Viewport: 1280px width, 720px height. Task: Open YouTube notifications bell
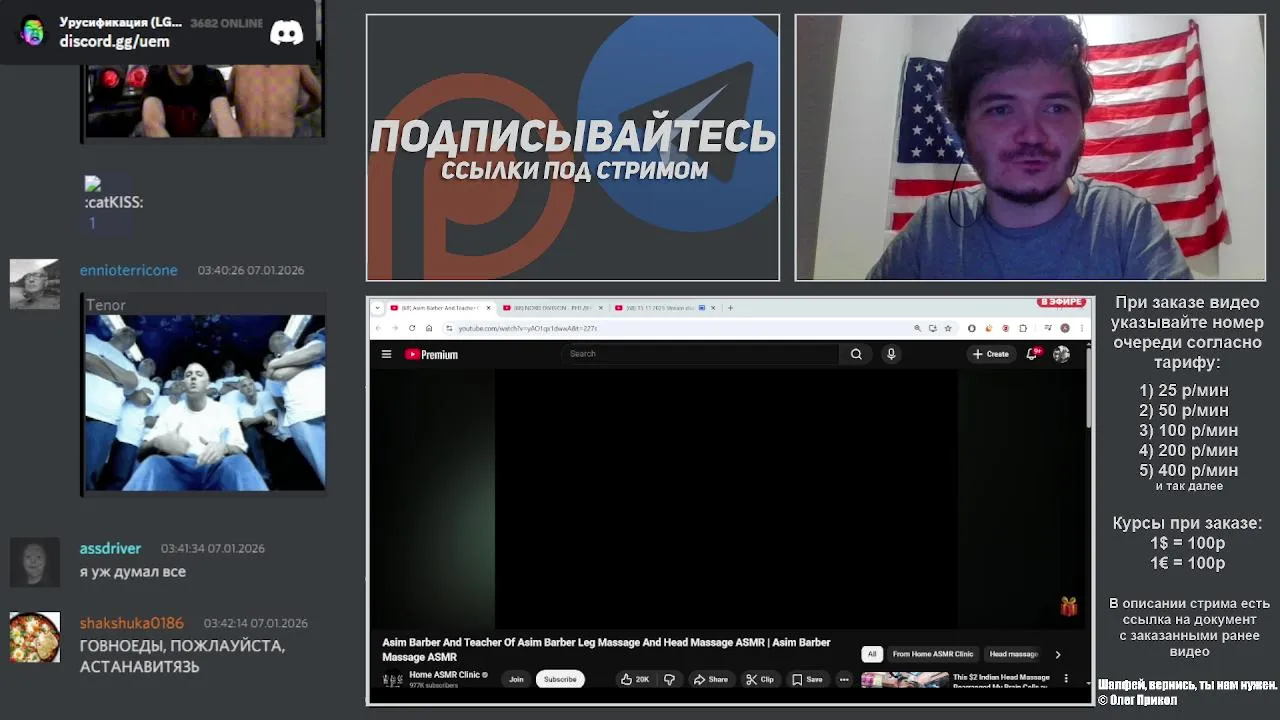pos(1032,354)
